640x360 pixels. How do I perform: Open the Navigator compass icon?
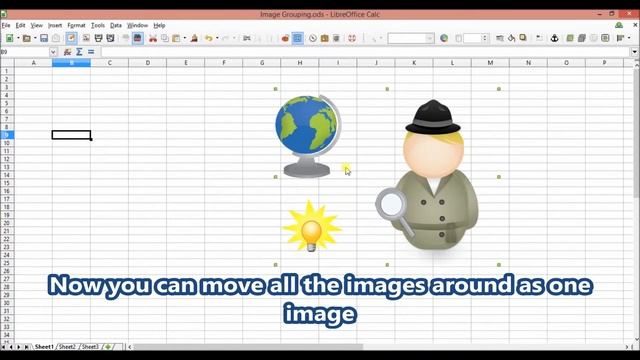pos(313,38)
